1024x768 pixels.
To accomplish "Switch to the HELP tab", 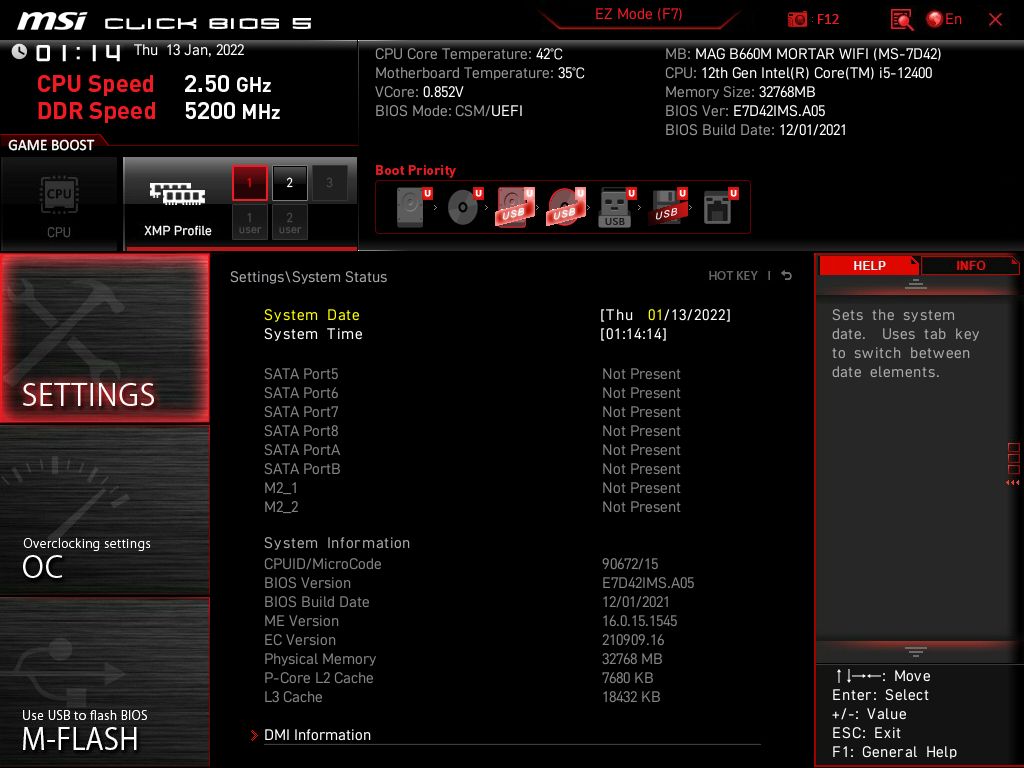I will 869,265.
